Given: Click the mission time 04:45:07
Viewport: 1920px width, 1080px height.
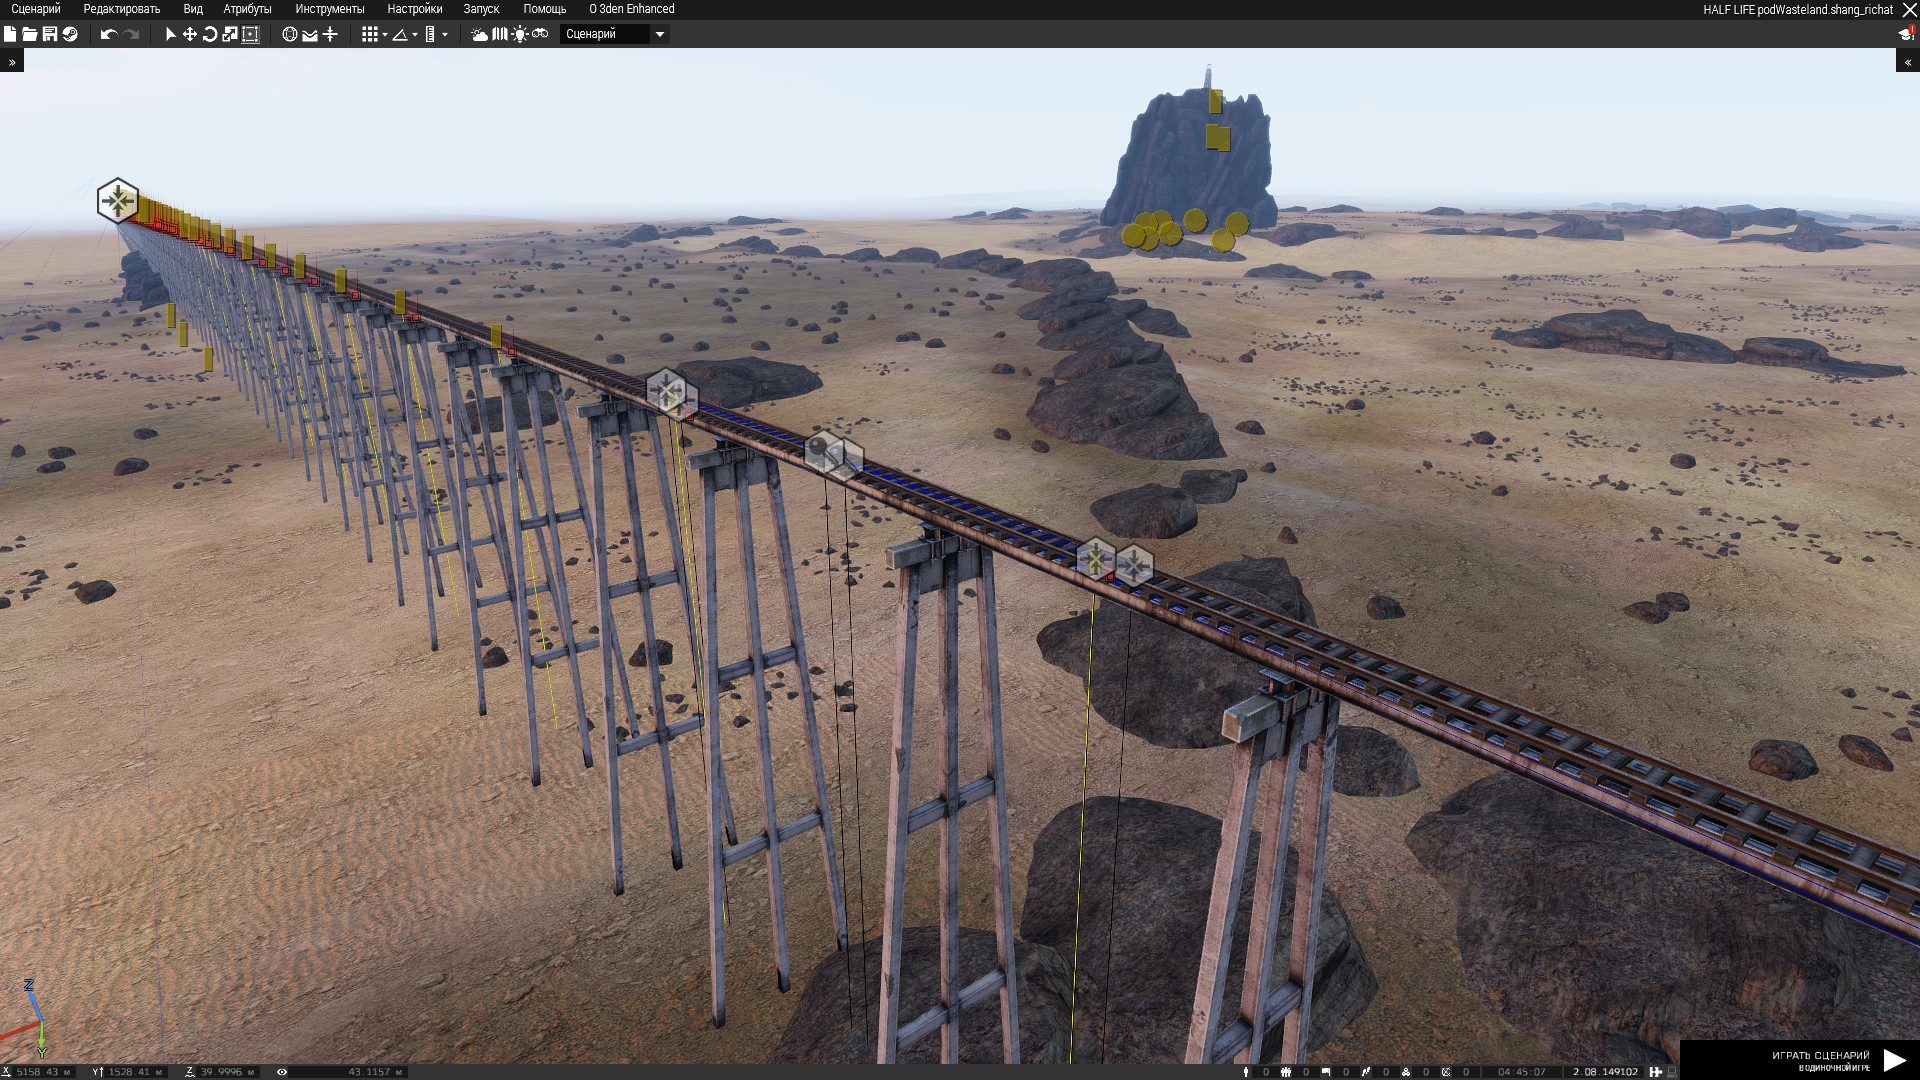Looking at the screenshot, I should click(x=1522, y=1072).
